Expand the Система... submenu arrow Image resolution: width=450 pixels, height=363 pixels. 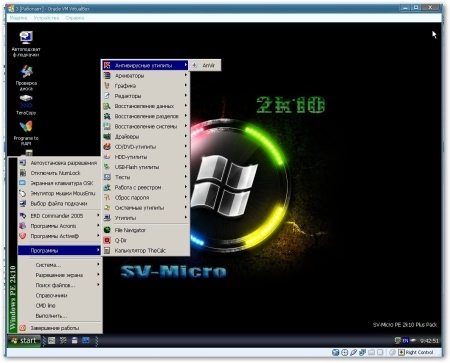[x=98, y=265]
